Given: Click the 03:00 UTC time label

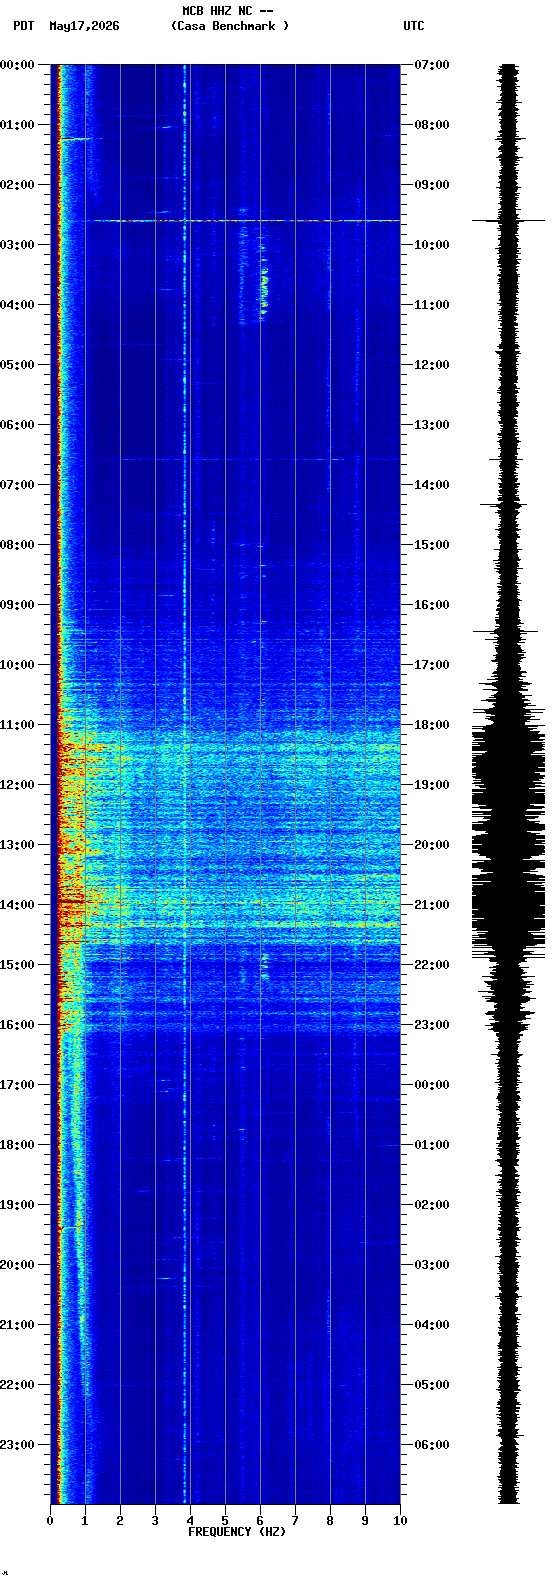Looking at the screenshot, I should tap(432, 1265).
